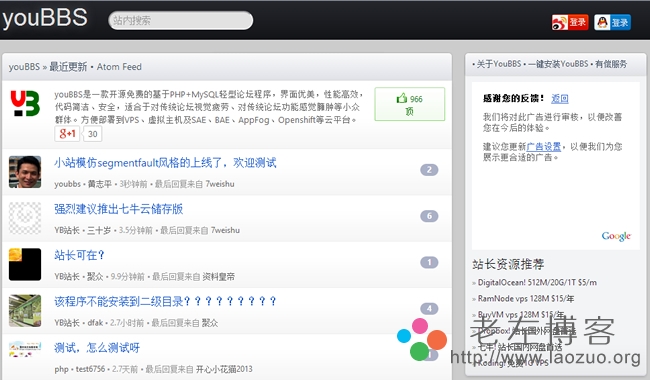Open topic 该程序不能安装到二级目录
Image resolution: width=650 pixels, height=380 pixels.
[165, 301]
